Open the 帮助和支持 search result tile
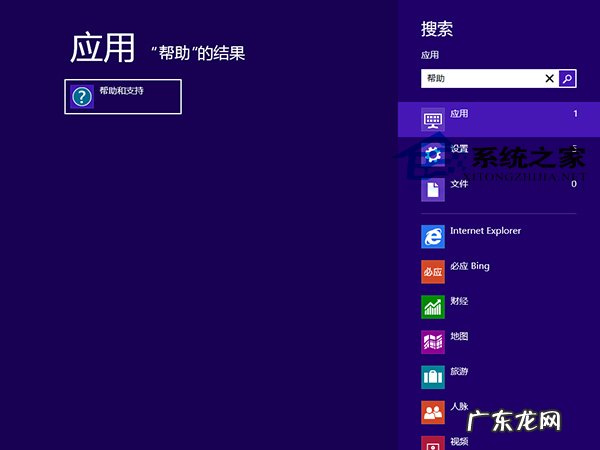This screenshot has height=450, width=600. point(123,96)
